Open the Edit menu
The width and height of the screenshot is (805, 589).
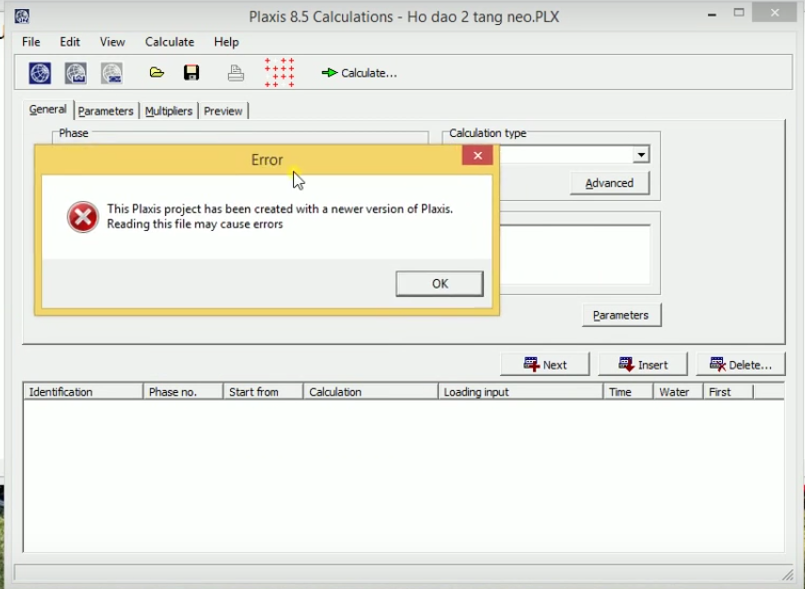70,42
